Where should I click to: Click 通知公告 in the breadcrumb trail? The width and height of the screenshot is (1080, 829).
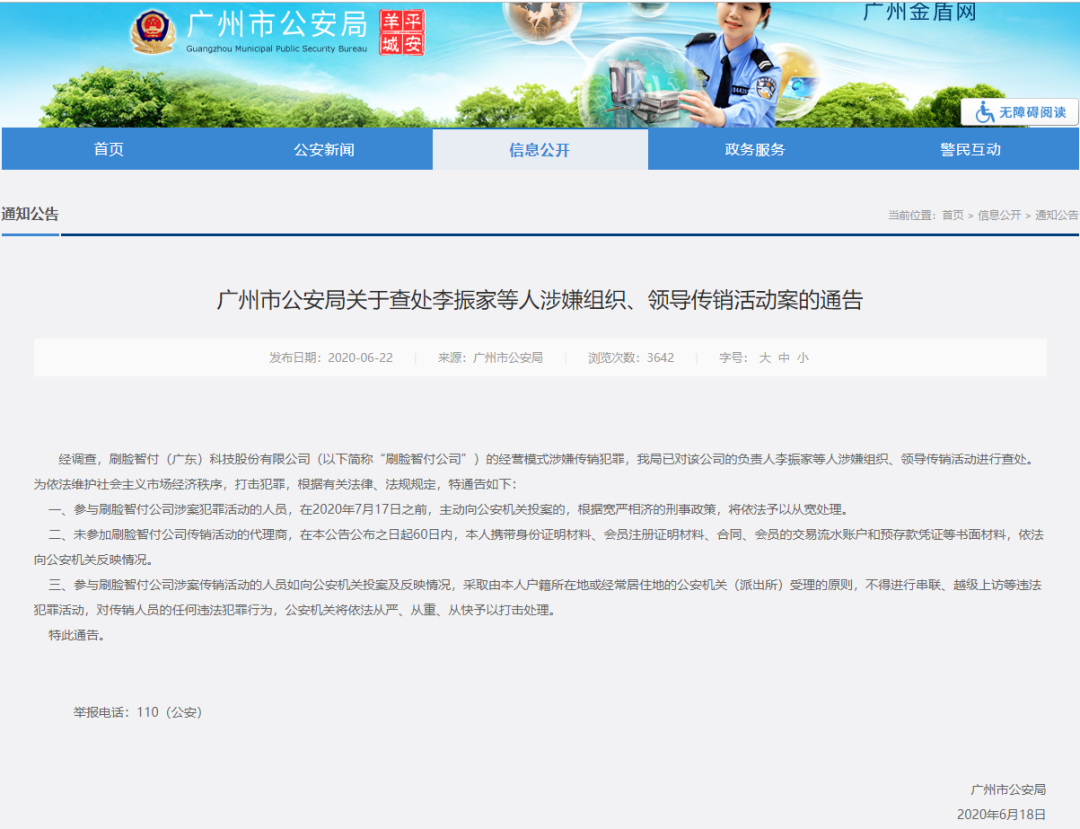coord(1056,215)
